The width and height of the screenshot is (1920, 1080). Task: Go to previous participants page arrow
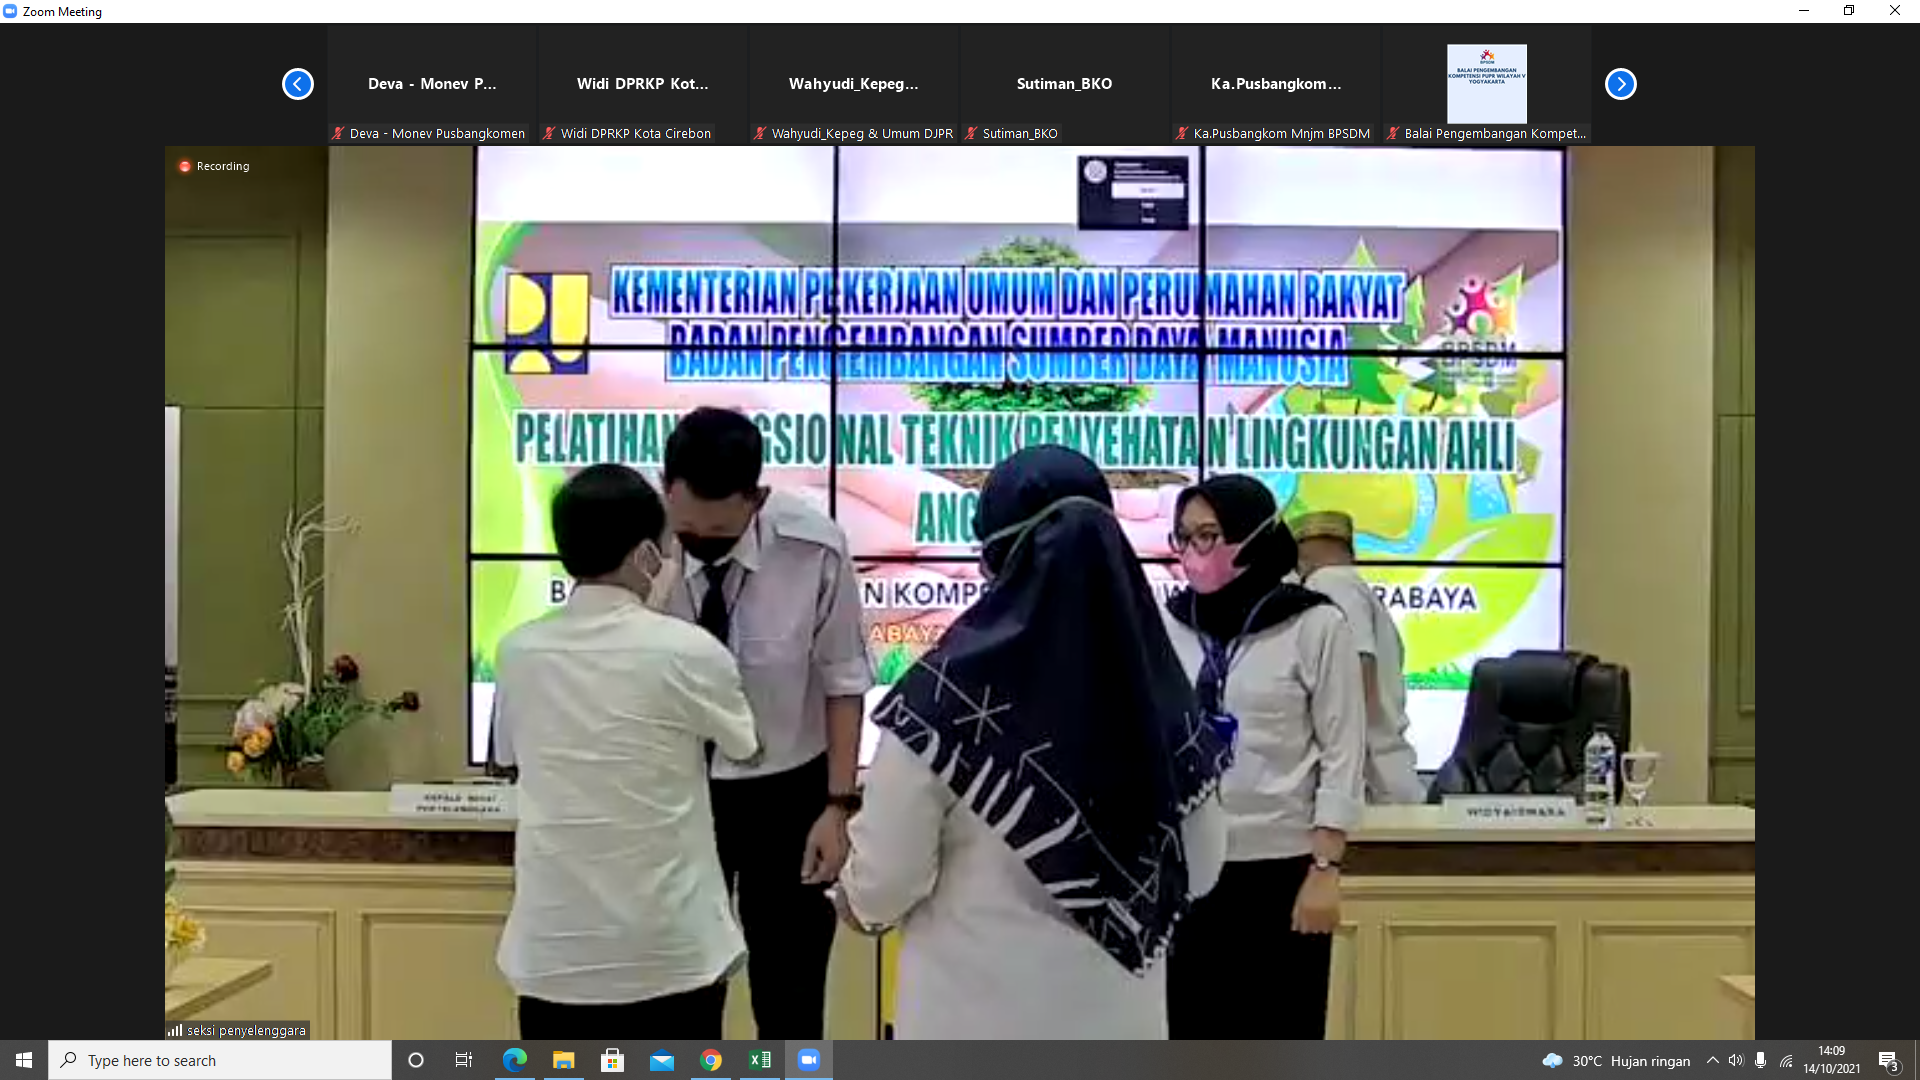click(x=298, y=84)
